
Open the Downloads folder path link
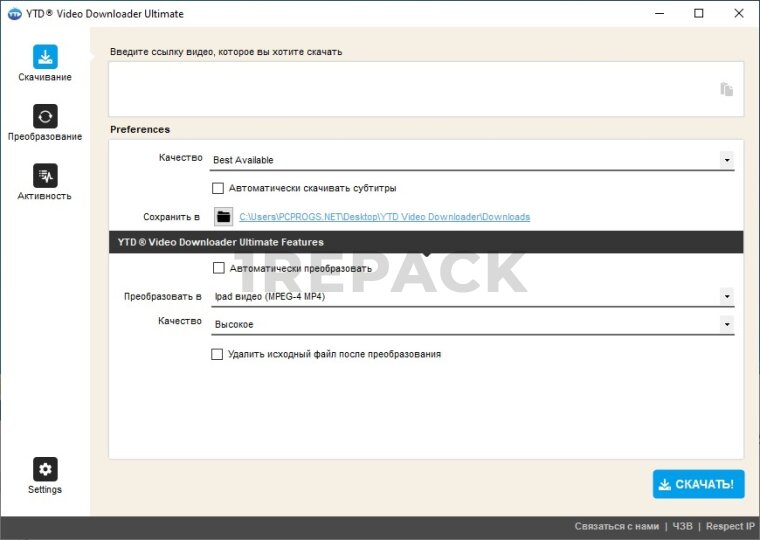pyautogui.click(x=384, y=217)
